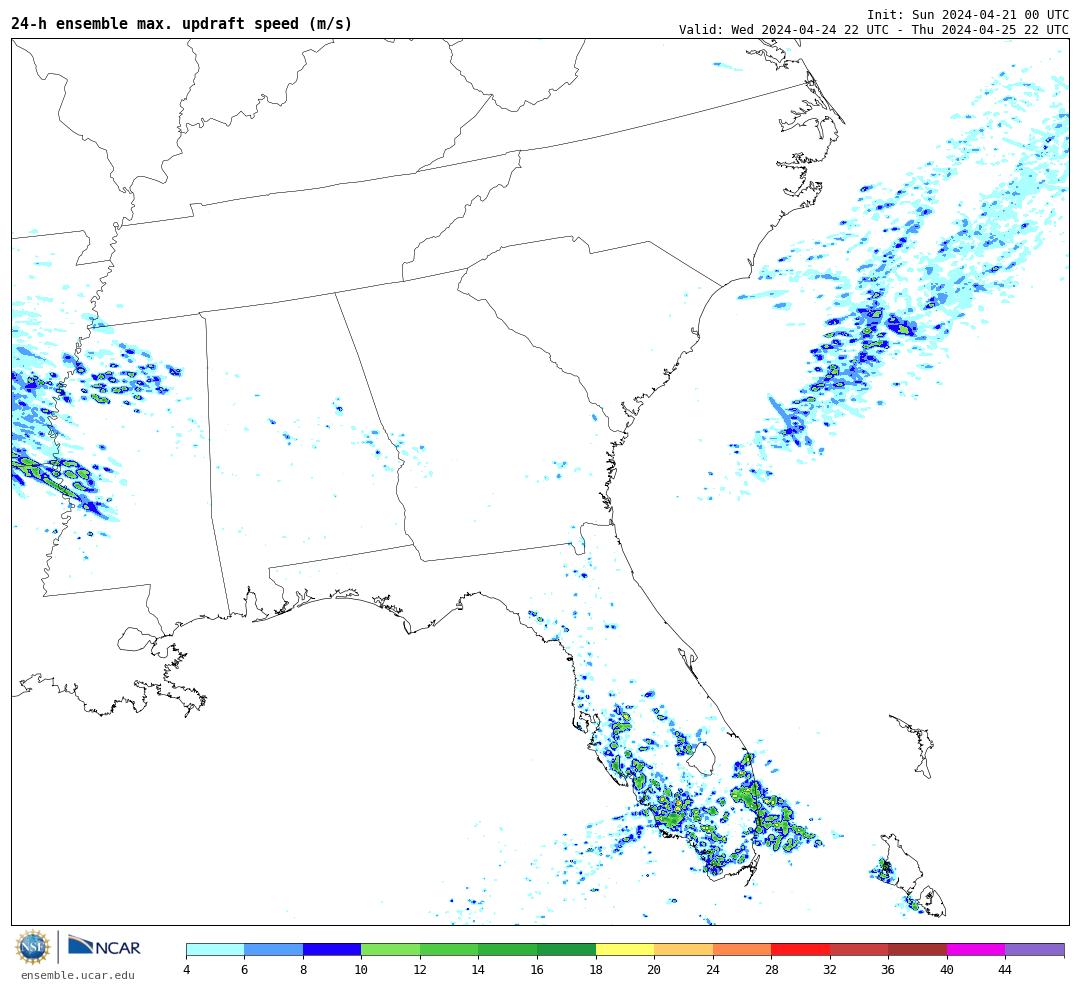1080x988 pixels.
Task: Click the colorbar tick label '40'
Action: pyautogui.click(x=947, y=970)
